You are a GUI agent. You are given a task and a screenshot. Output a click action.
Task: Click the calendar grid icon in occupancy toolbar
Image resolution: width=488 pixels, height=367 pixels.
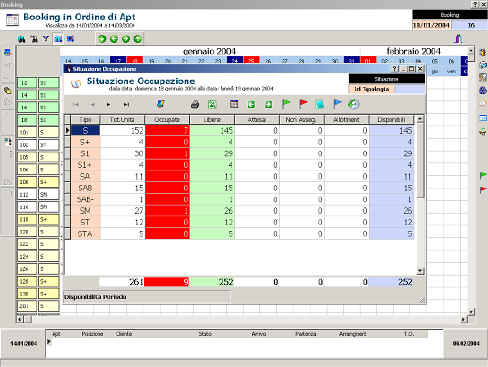234,104
